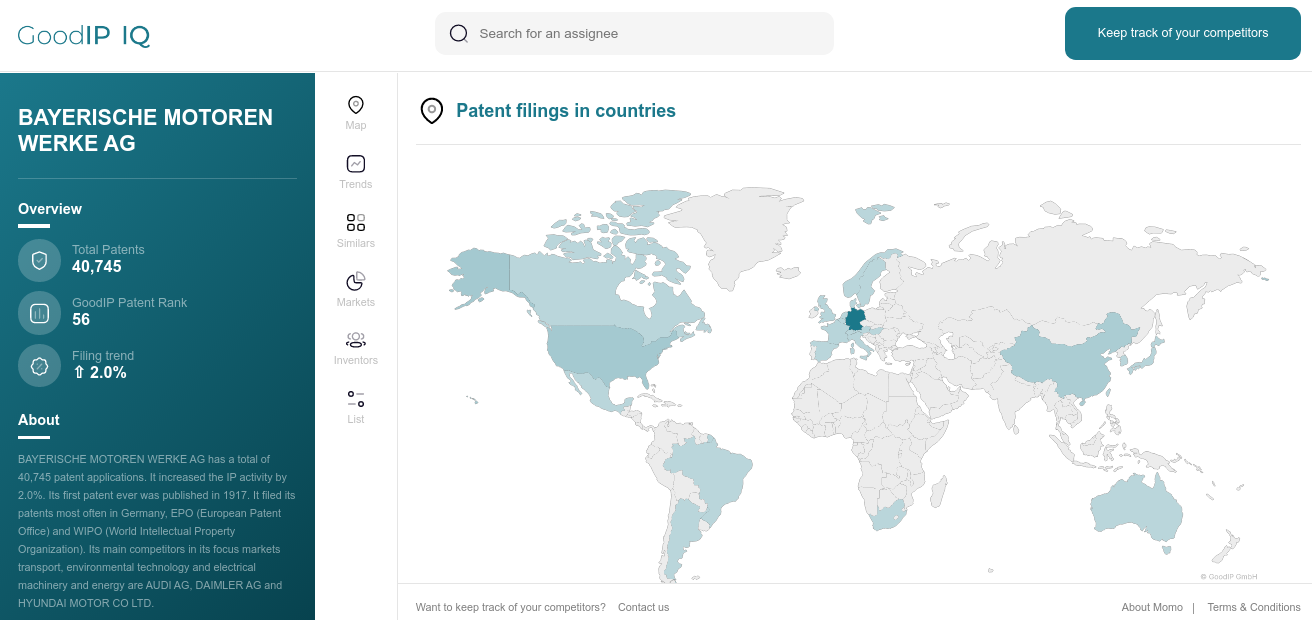Click Keep track of your competitors button

(1182, 33)
